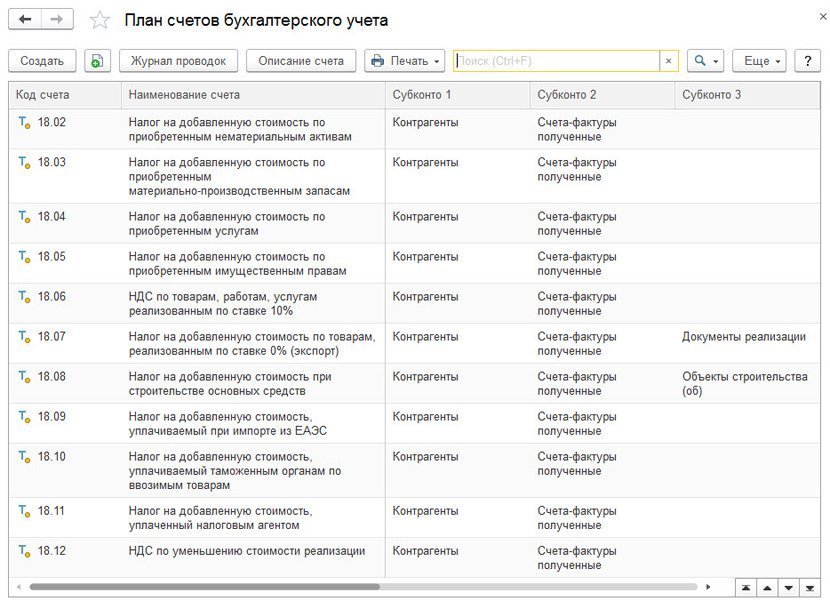Image resolution: width=830 pixels, height=601 pixels.
Task: Select account code 18.02
Action: point(52,122)
